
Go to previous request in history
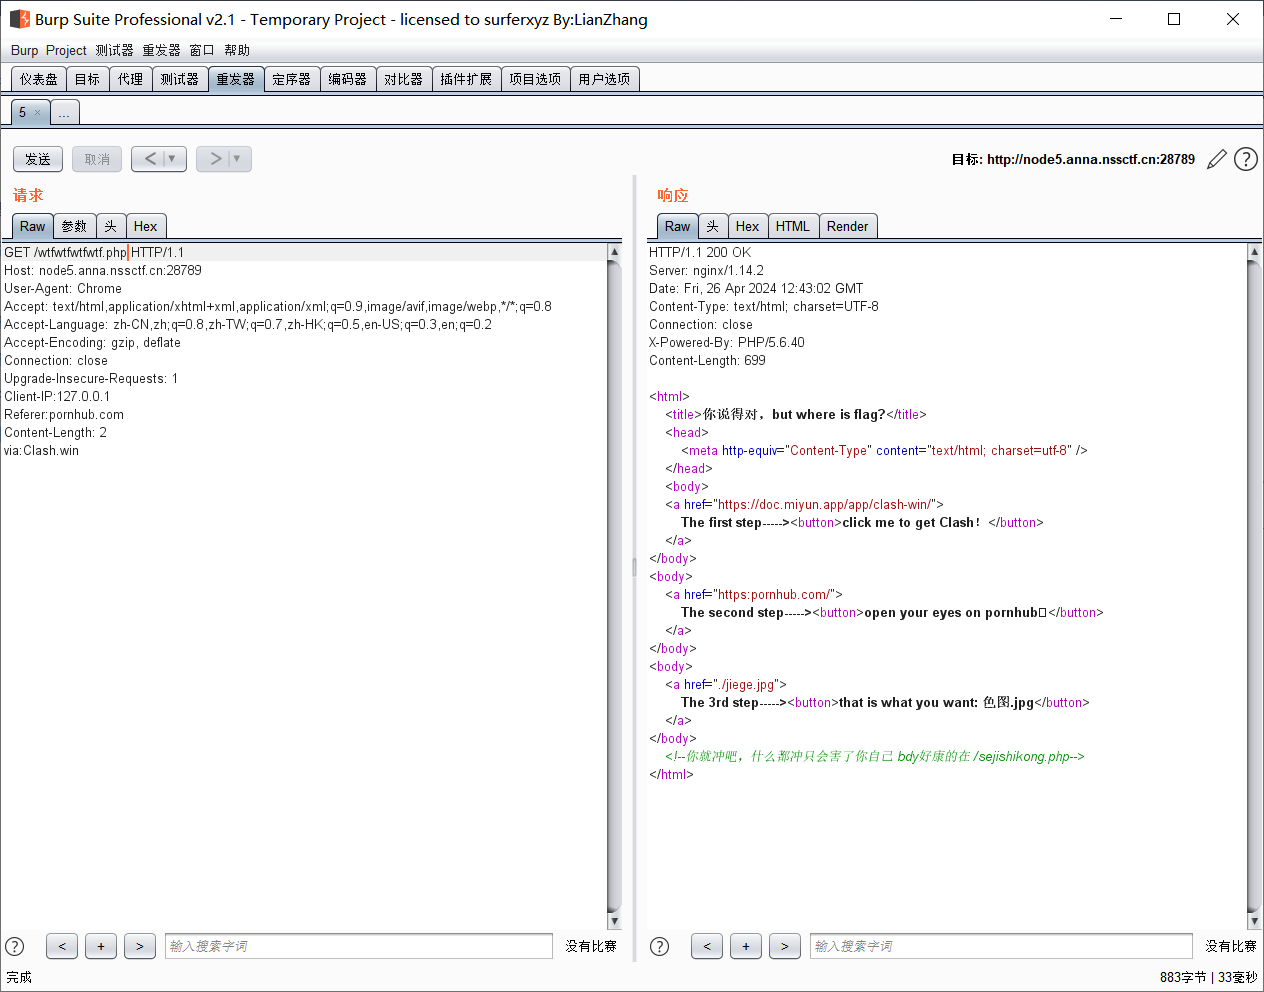click(150, 159)
